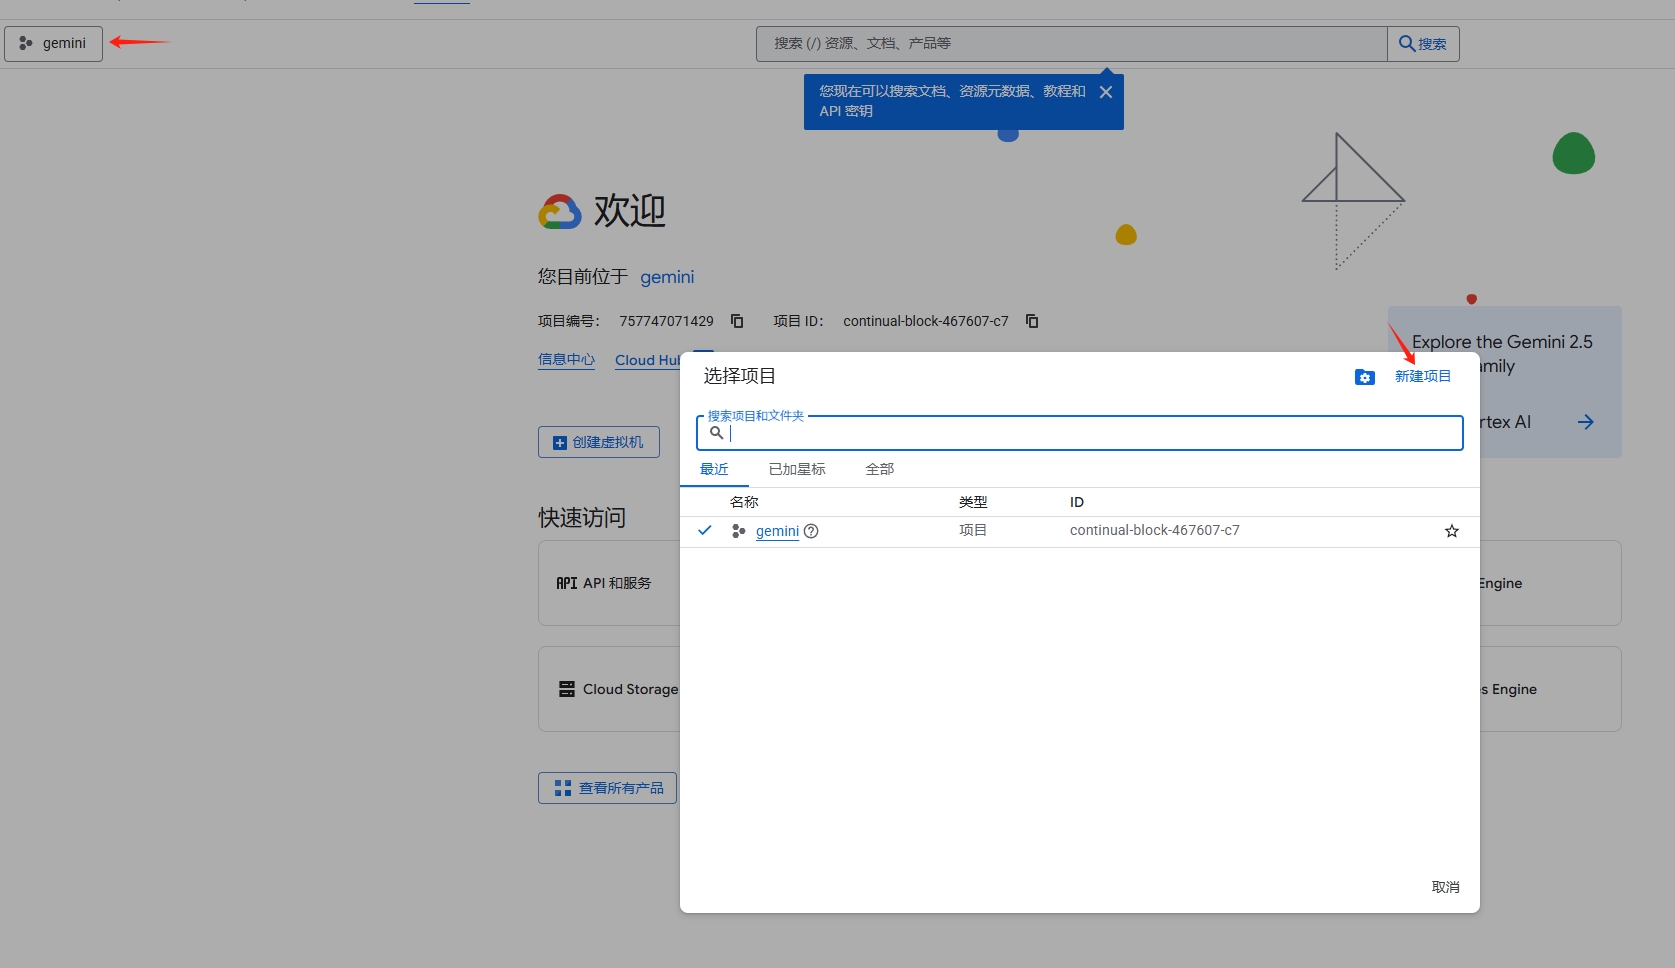This screenshot has height=968, width=1675.
Task: Click 新建项目 to create a new project
Action: click(x=1422, y=376)
